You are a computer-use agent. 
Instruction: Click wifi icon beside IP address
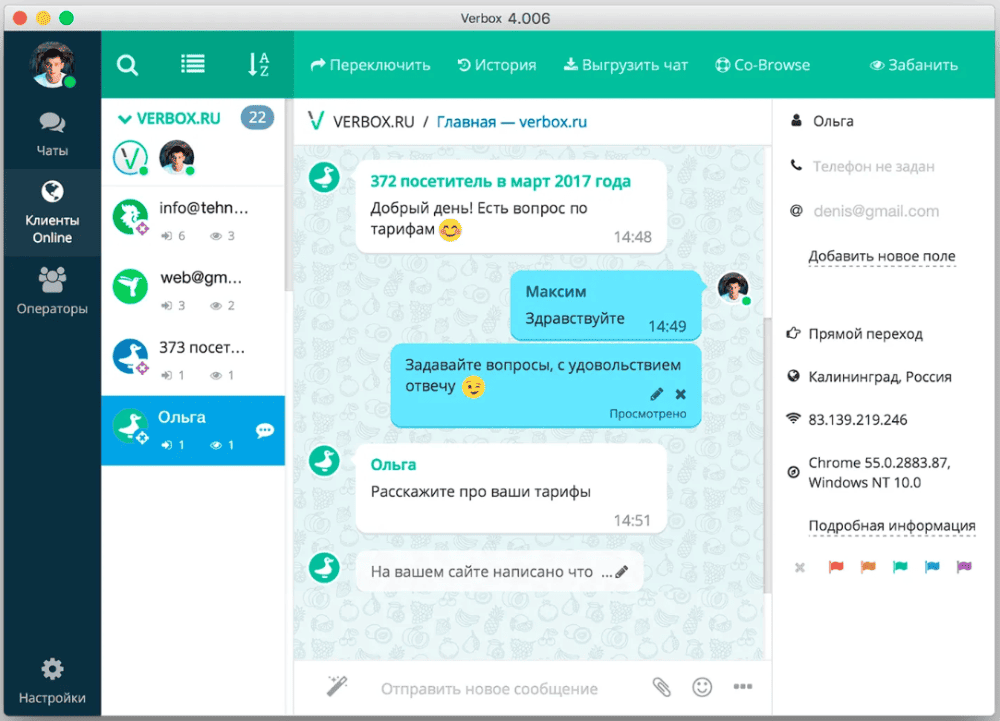(x=793, y=418)
